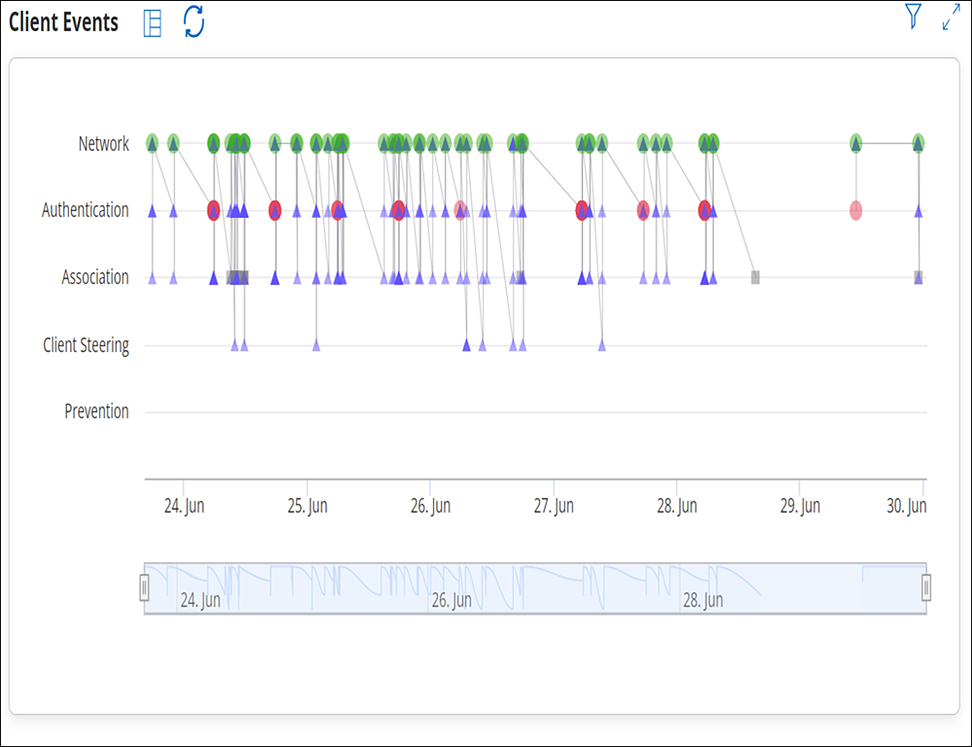Click the Authentication row label

[85, 210]
